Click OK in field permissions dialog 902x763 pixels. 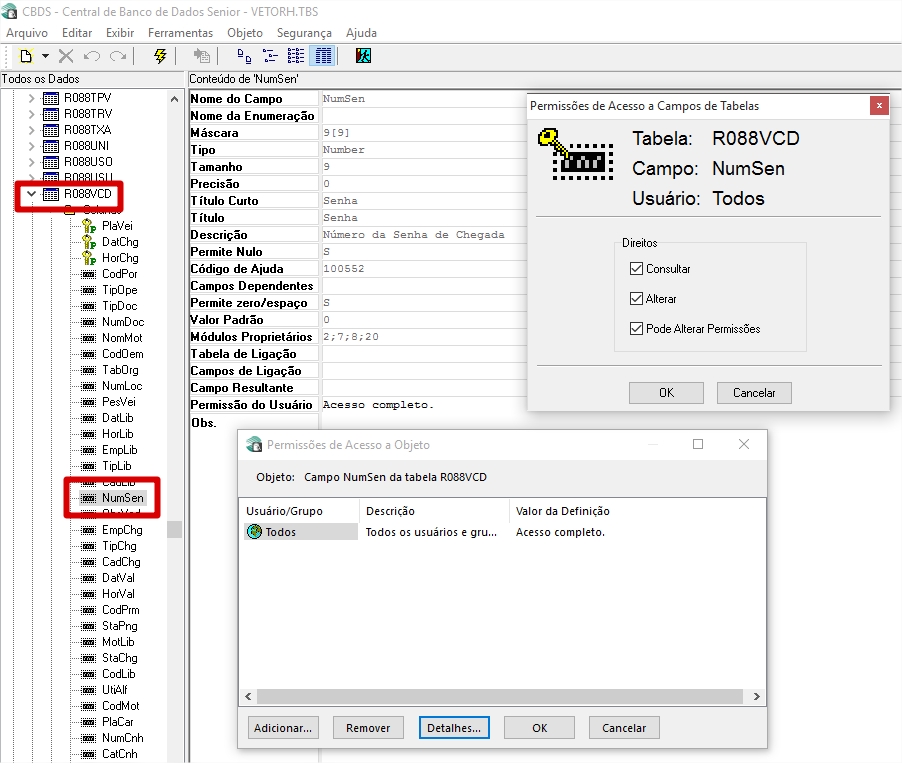coord(666,393)
